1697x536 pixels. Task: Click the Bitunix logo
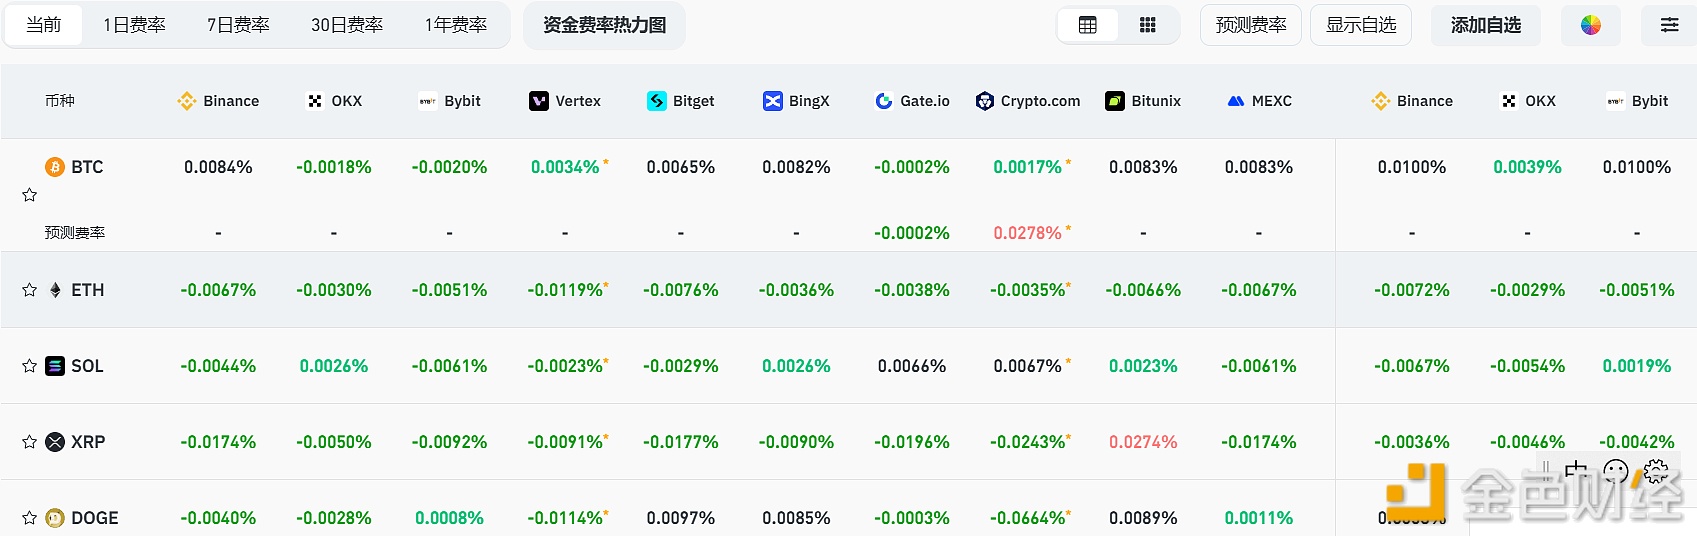point(1115,101)
